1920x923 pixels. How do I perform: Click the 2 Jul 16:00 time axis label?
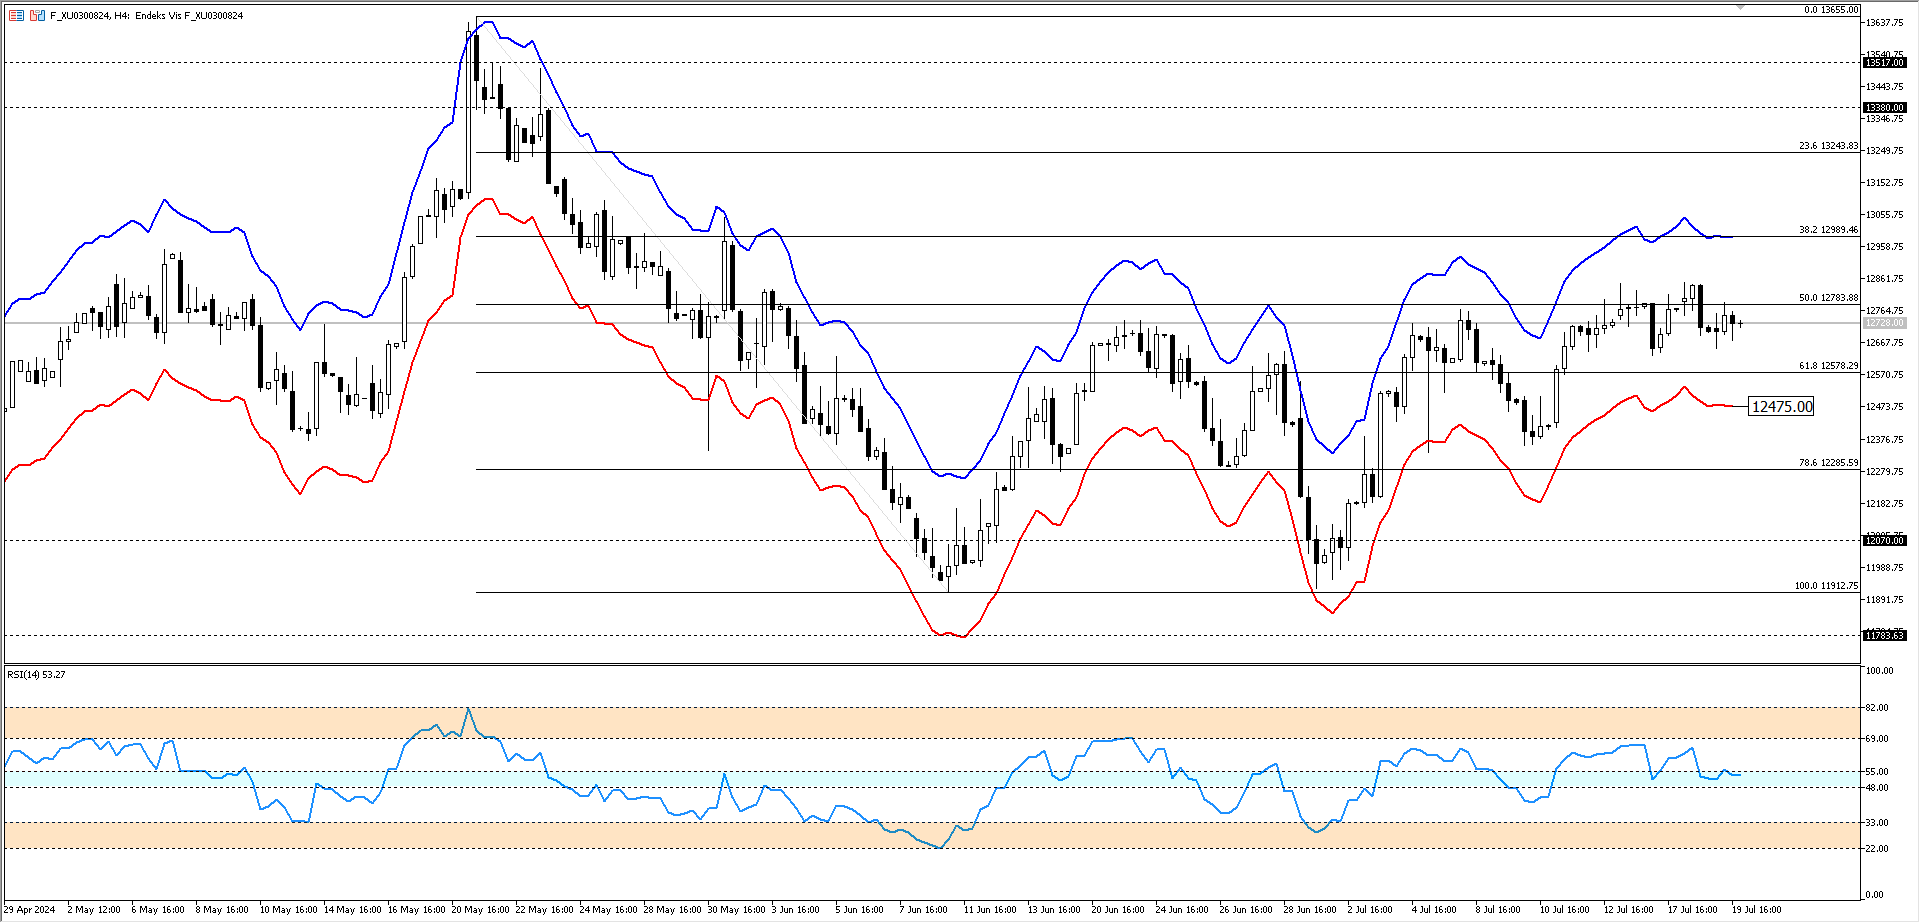pos(1370,910)
